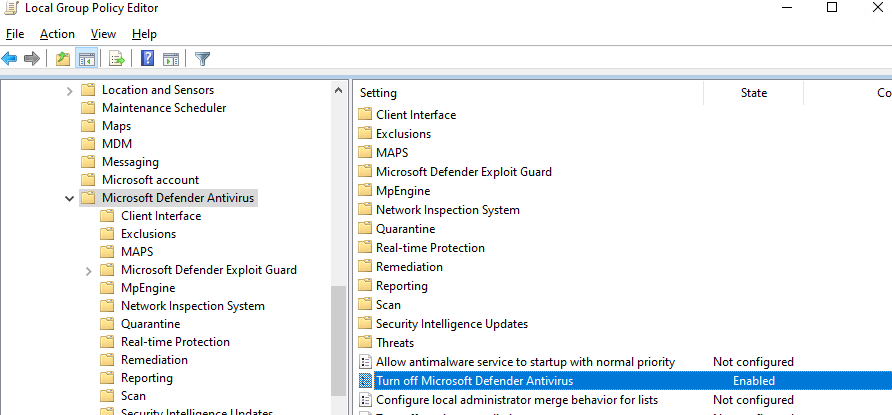Select Quarantine in the left tree
The width and height of the screenshot is (892, 415).
(151, 324)
